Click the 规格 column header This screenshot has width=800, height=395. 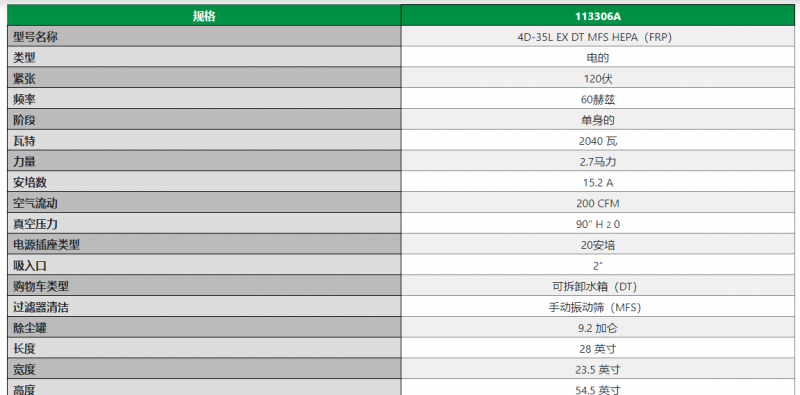click(204, 16)
